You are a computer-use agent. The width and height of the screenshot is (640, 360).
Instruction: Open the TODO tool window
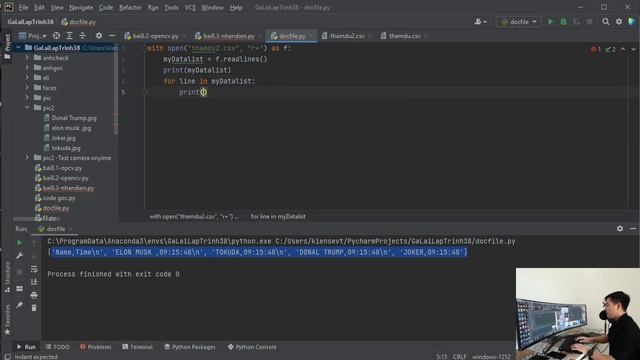click(x=57, y=347)
